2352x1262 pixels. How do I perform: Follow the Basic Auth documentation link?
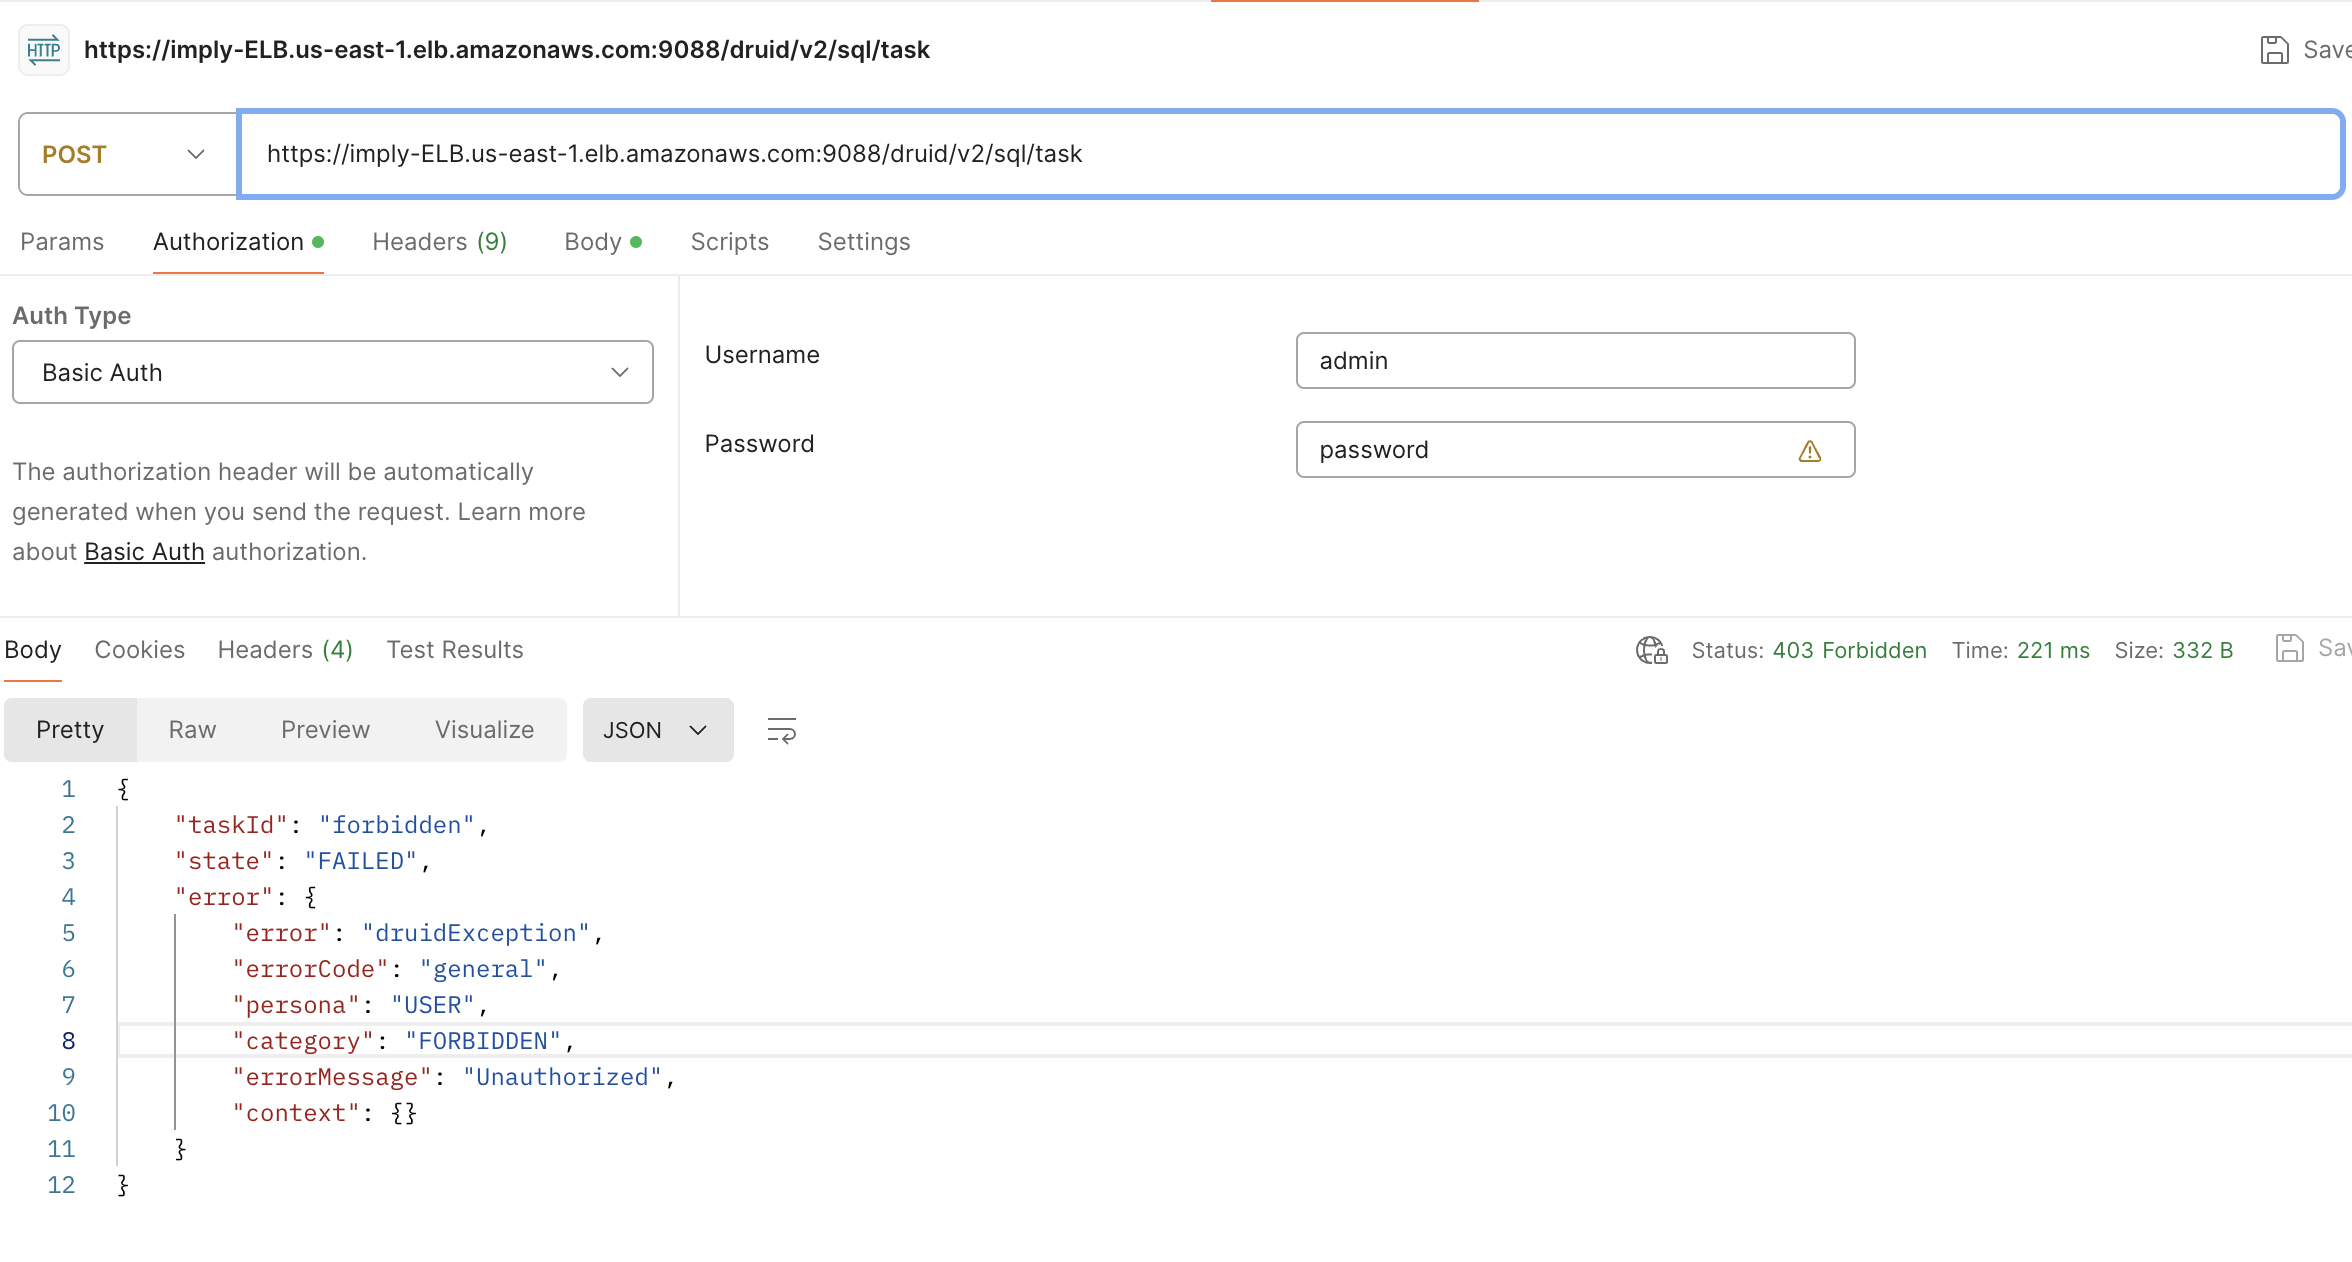coord(144,552)
